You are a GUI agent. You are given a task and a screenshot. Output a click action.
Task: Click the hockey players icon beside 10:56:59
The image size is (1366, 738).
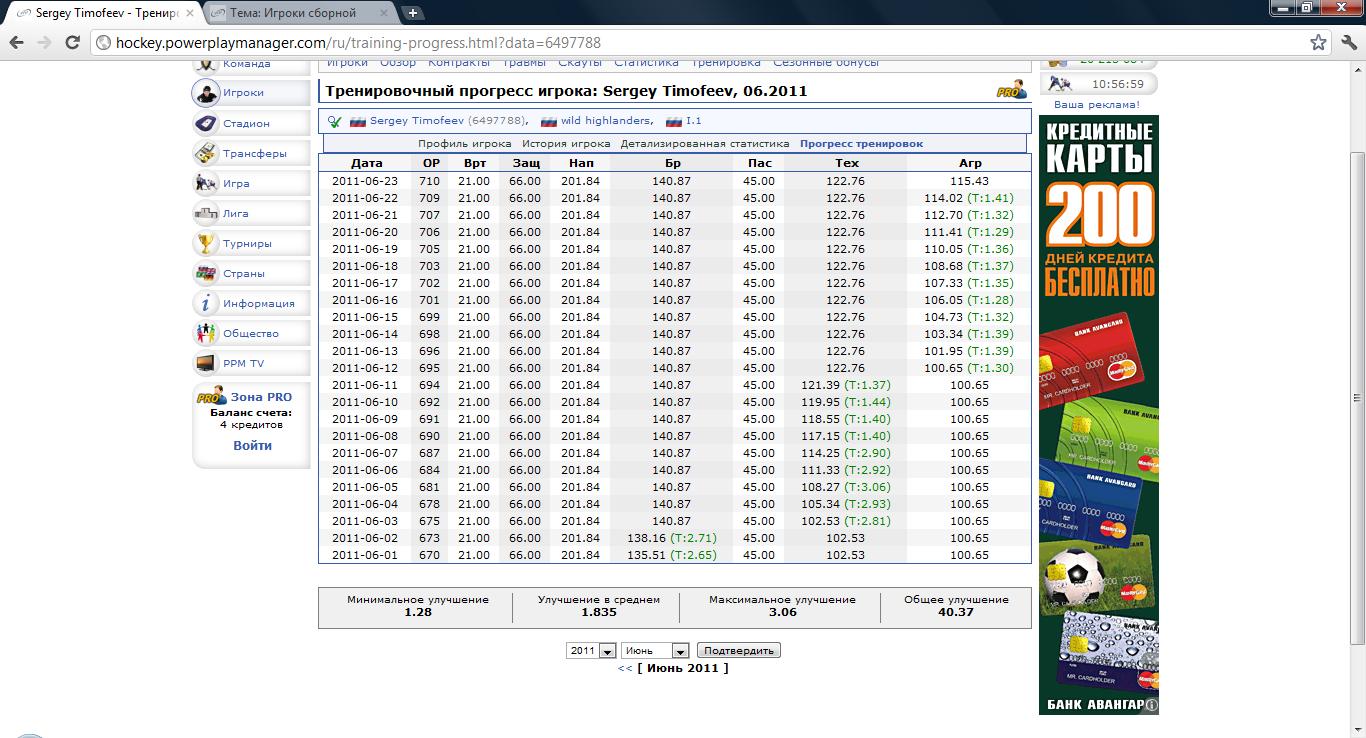(x=1061, y=84)
